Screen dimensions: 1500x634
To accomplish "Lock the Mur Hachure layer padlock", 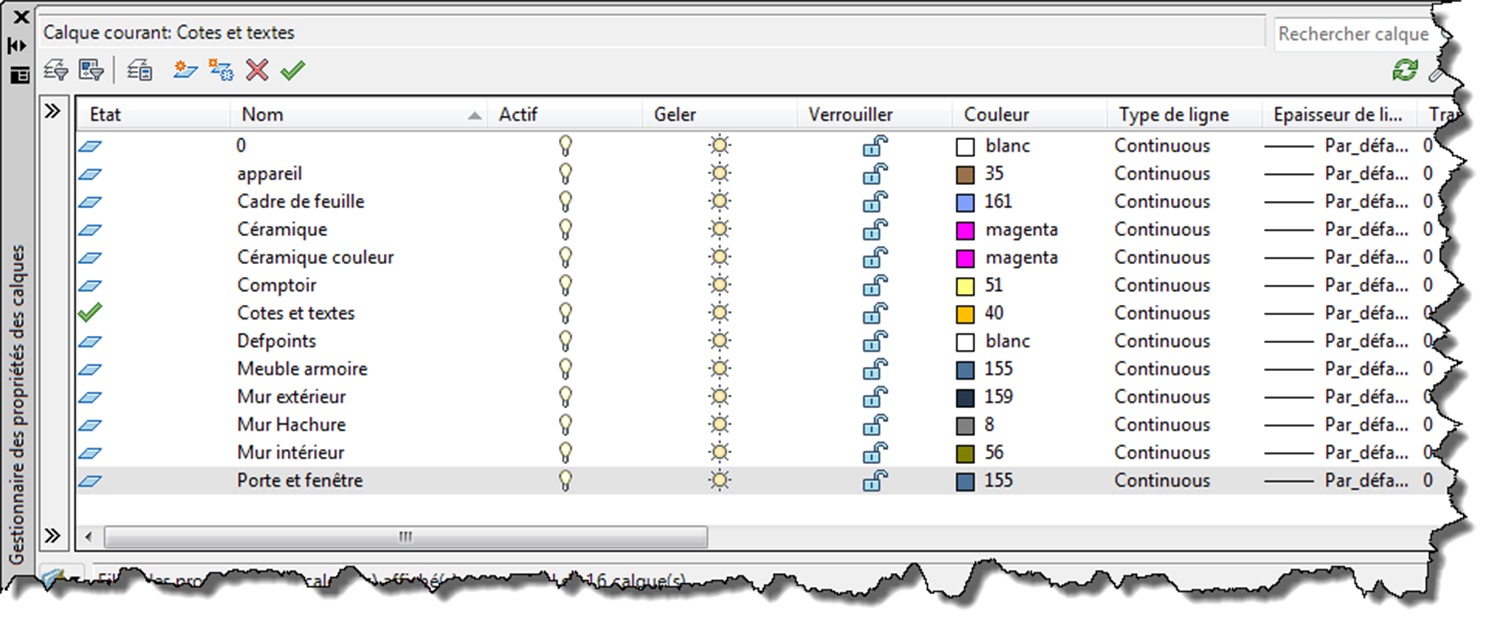I will 875,425.
